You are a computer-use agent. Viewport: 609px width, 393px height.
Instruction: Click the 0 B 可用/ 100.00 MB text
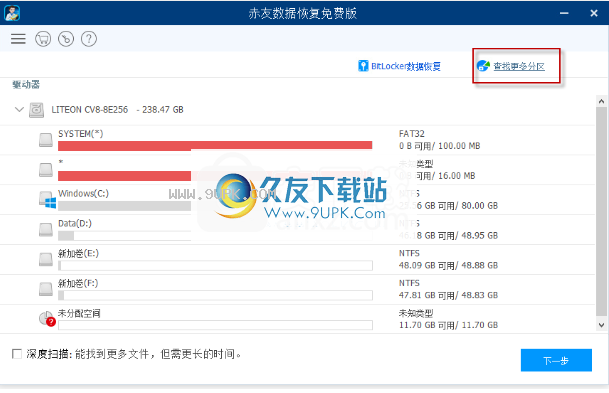click(x=440, y=146)
